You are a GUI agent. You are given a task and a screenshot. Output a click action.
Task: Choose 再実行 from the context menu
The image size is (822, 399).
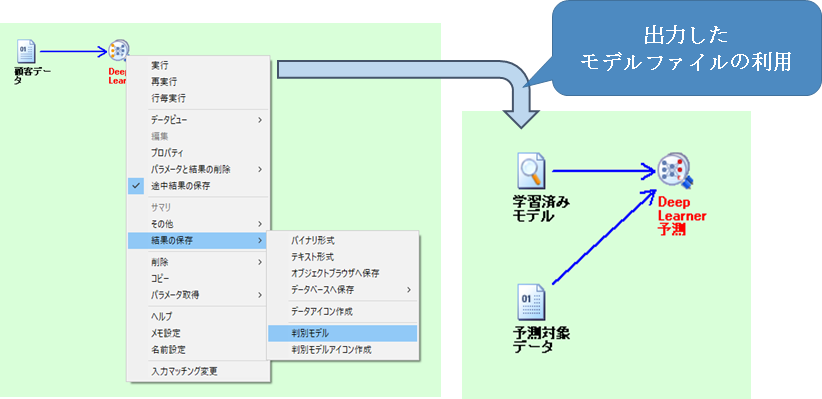tap(199, 82)
